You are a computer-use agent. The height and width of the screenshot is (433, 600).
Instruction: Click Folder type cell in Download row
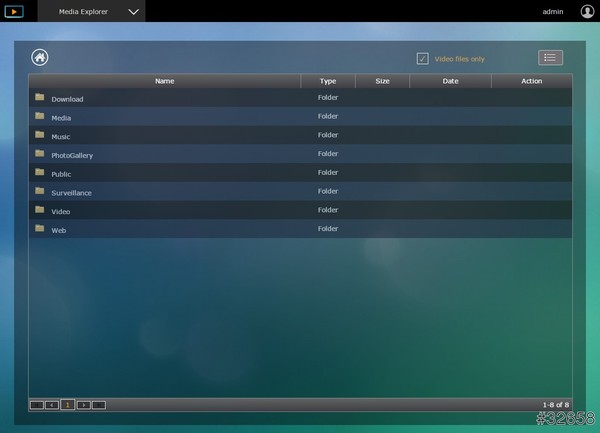click(x=328, y=98)
